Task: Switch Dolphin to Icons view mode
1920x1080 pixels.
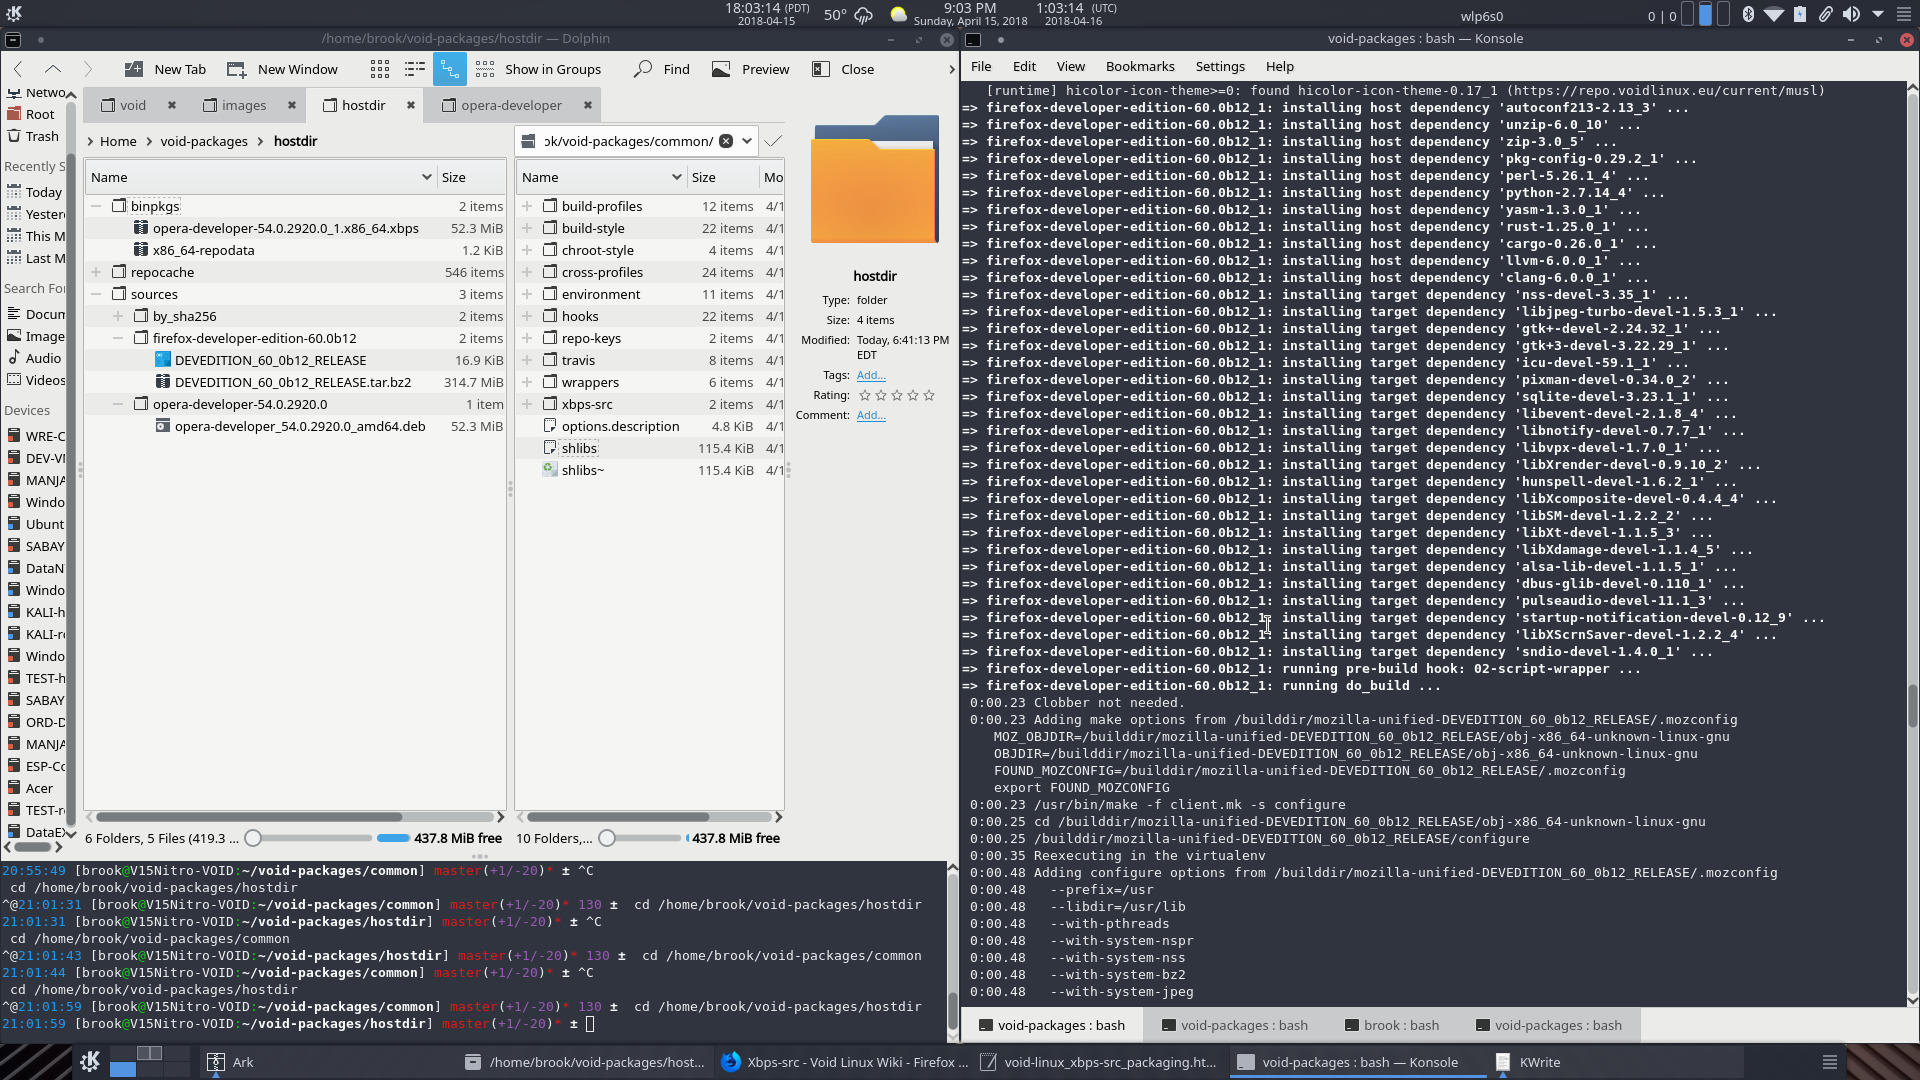Action: pyautogui.click(x=380, y=69)
